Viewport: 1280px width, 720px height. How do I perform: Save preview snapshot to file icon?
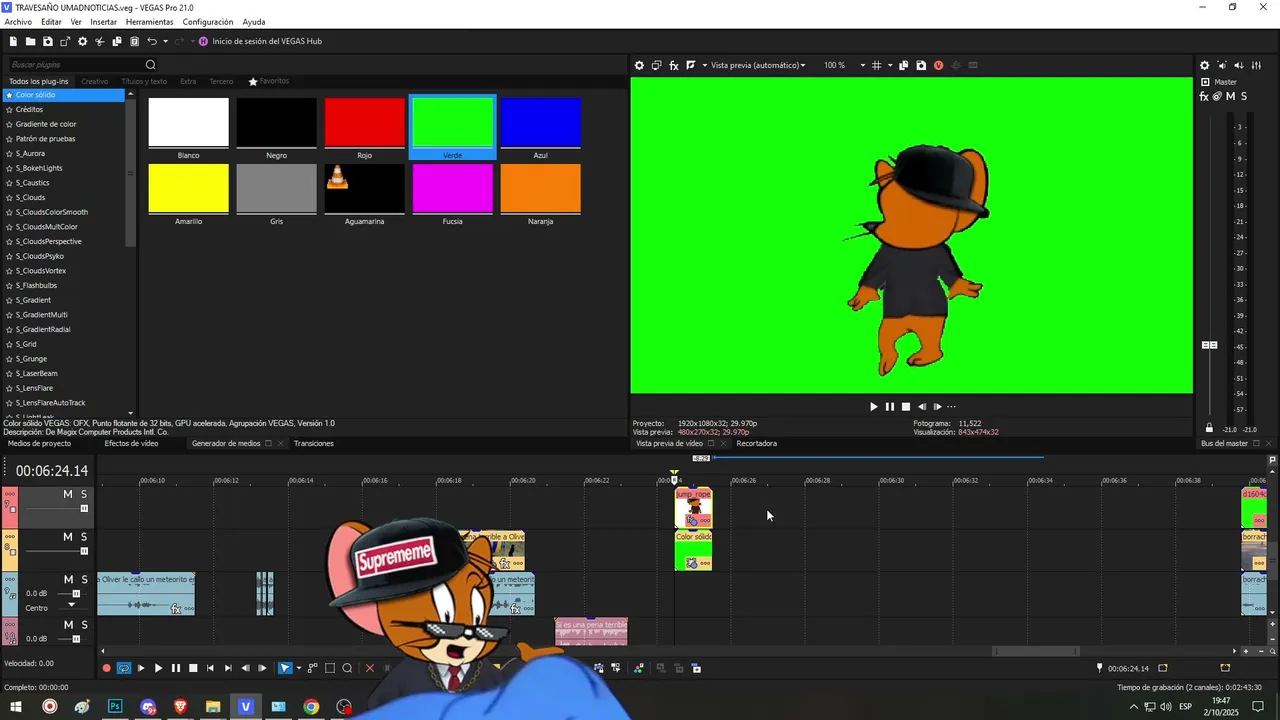[x=921, y=65]
